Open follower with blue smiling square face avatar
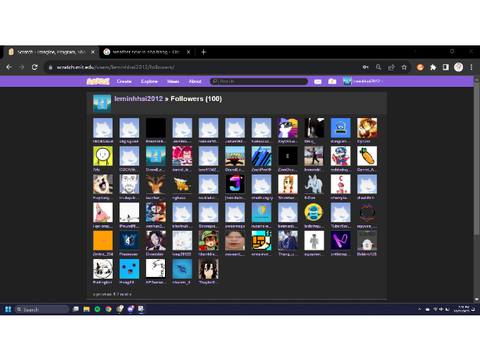480x360 pixels. tap(129, 269)
